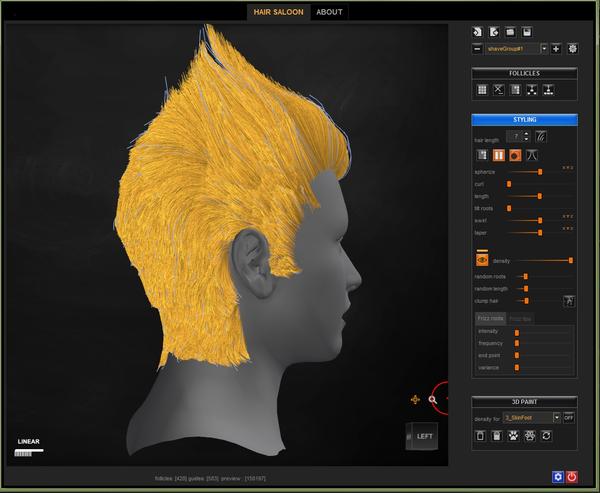This screenshot has height=493, width=600.
Task: Click the gear icon beside shave group
Action: point(573,48)
